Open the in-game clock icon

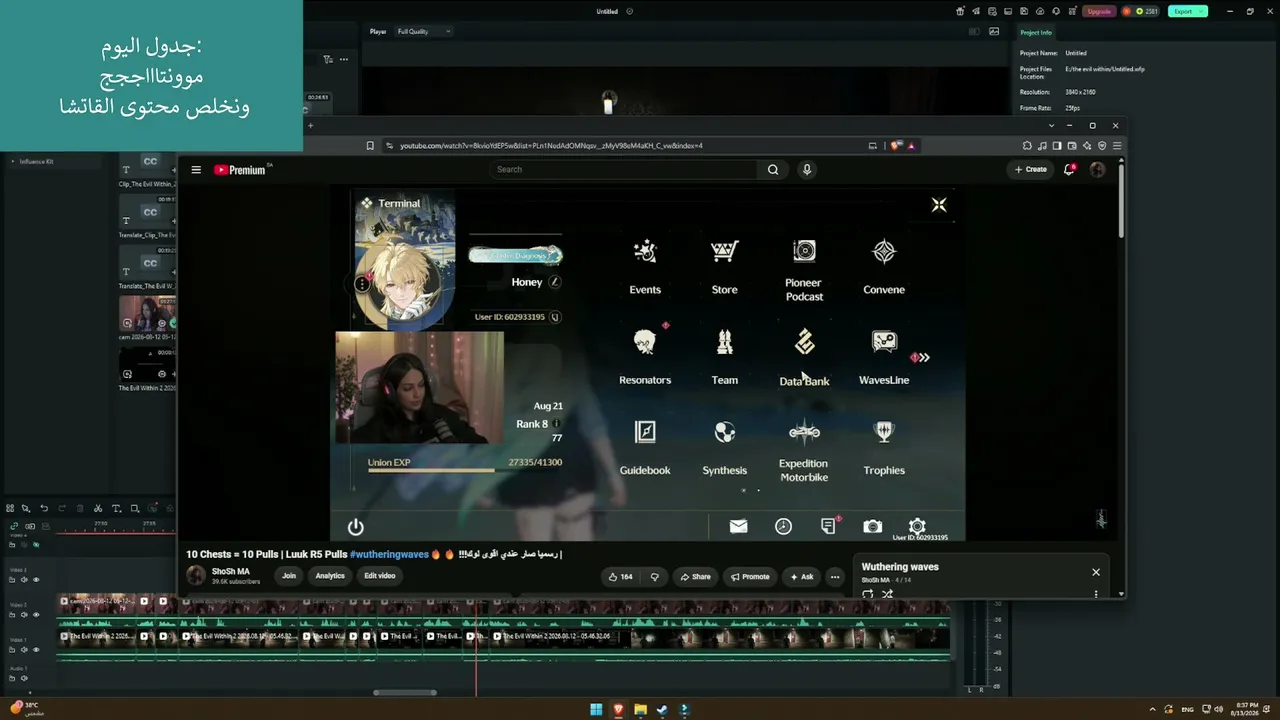783,526
